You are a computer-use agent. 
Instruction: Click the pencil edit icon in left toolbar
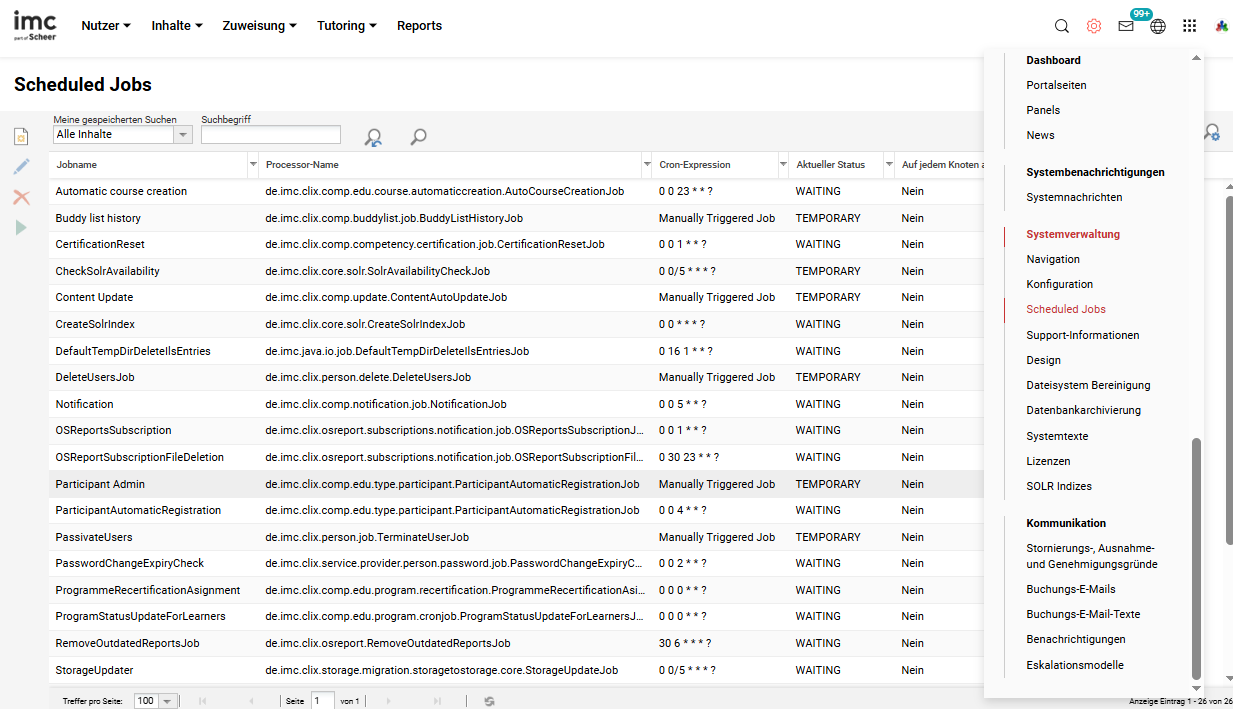click(21, 167)
